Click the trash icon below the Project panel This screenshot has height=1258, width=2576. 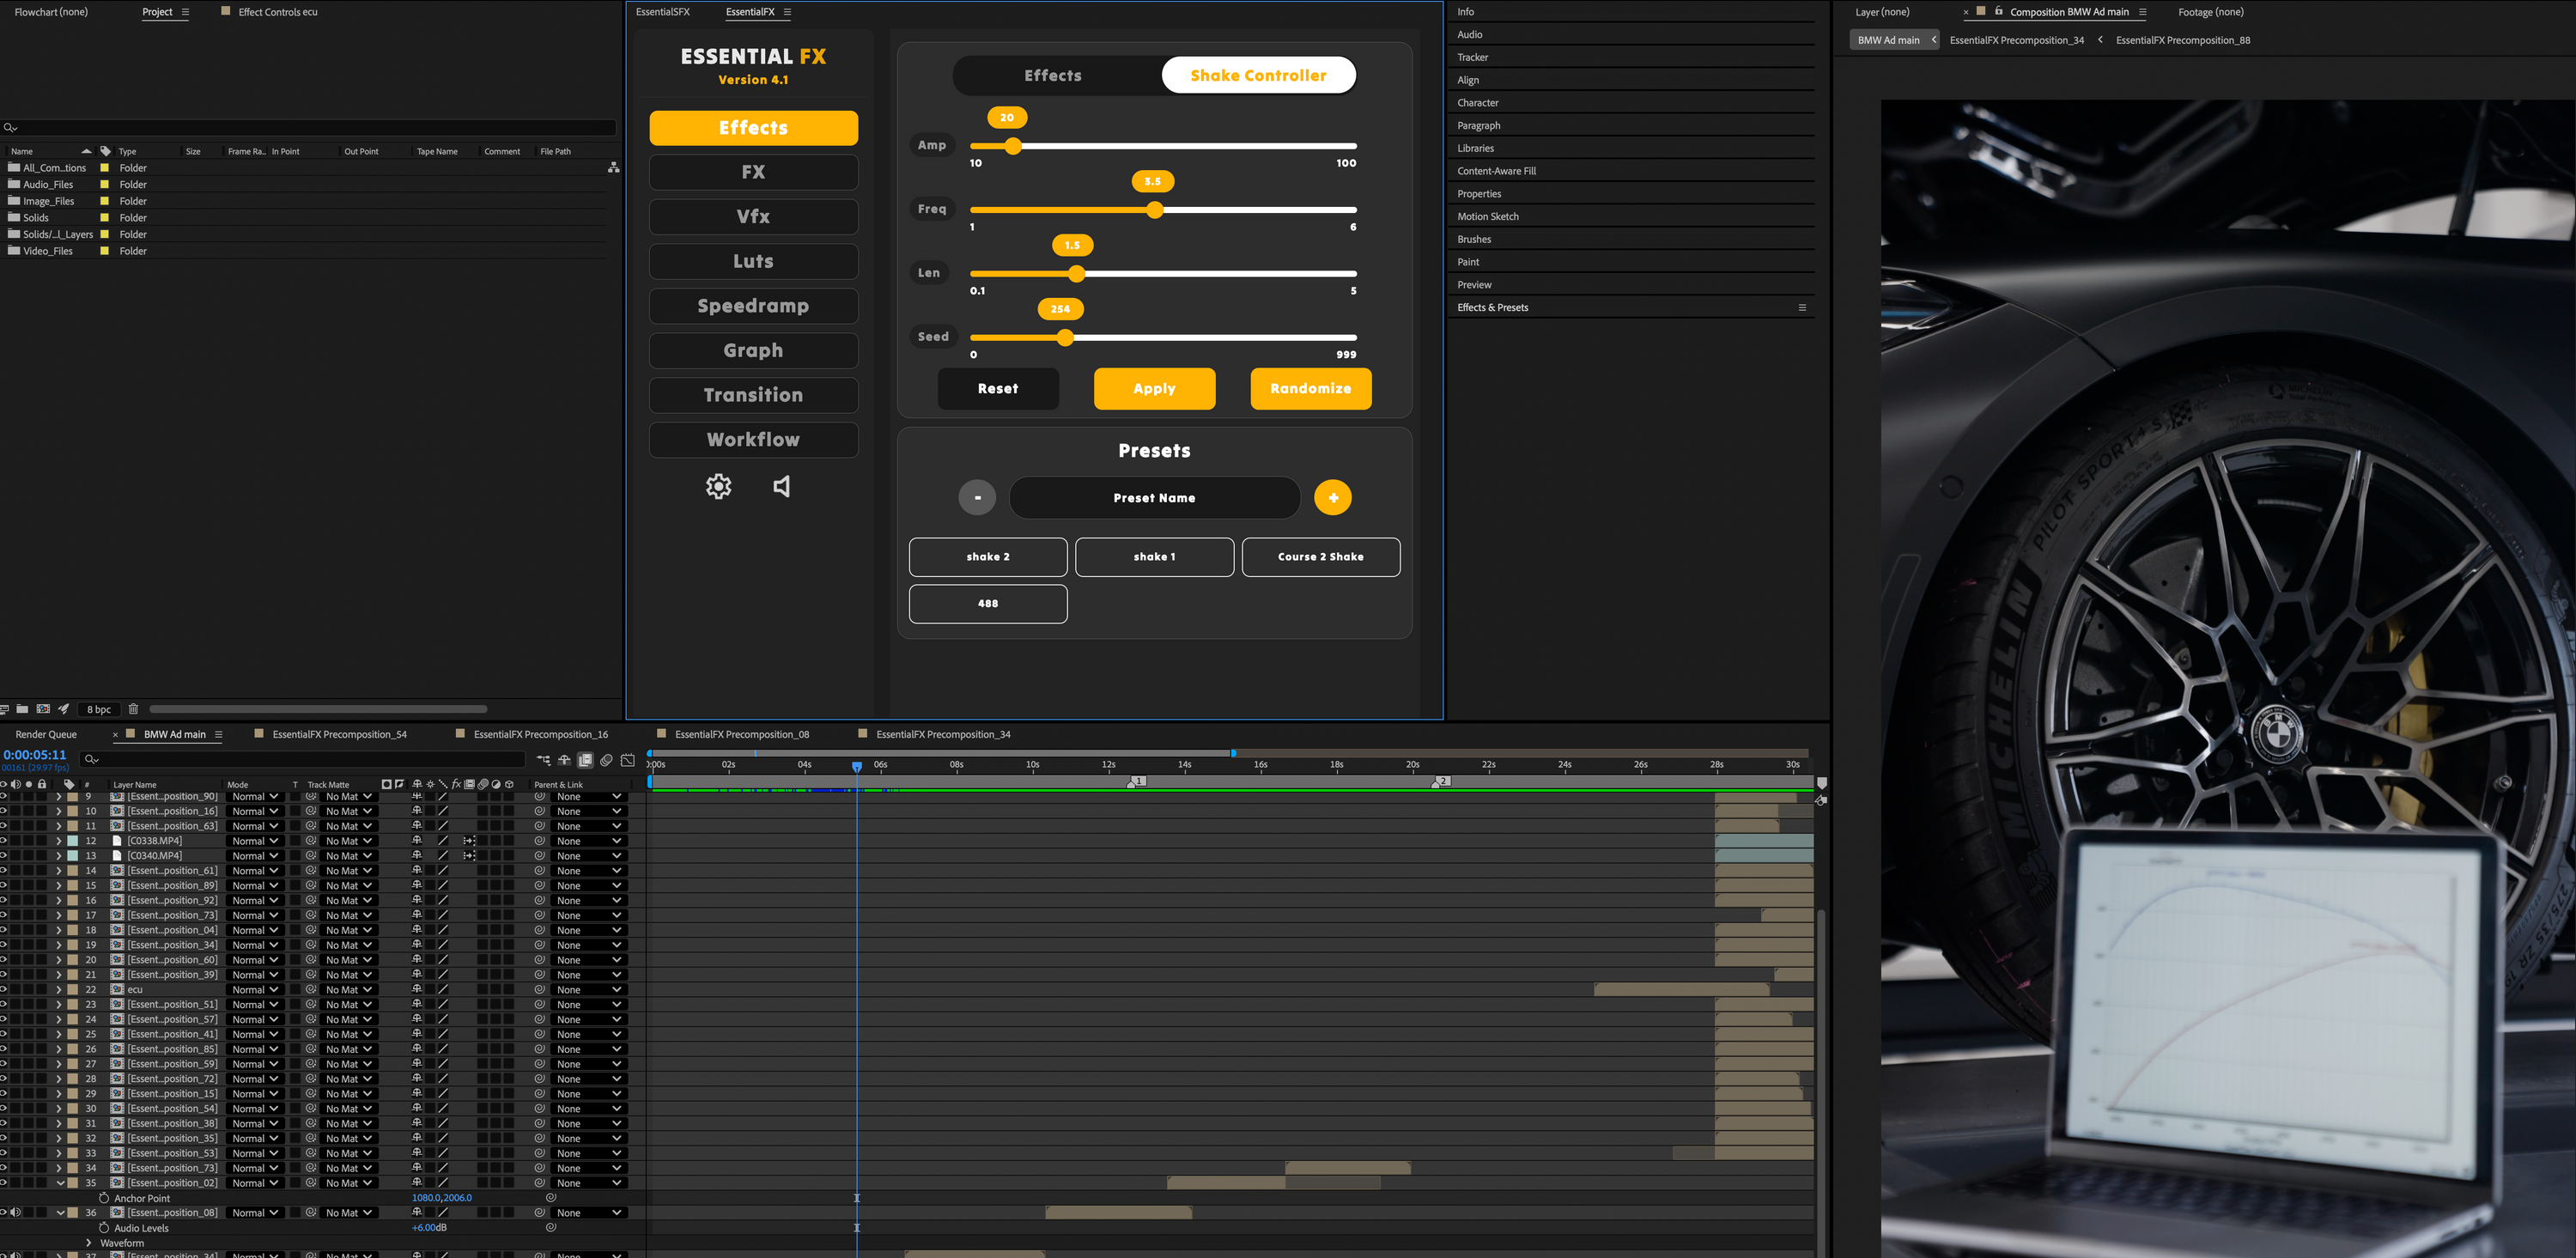tap(133, 709)
